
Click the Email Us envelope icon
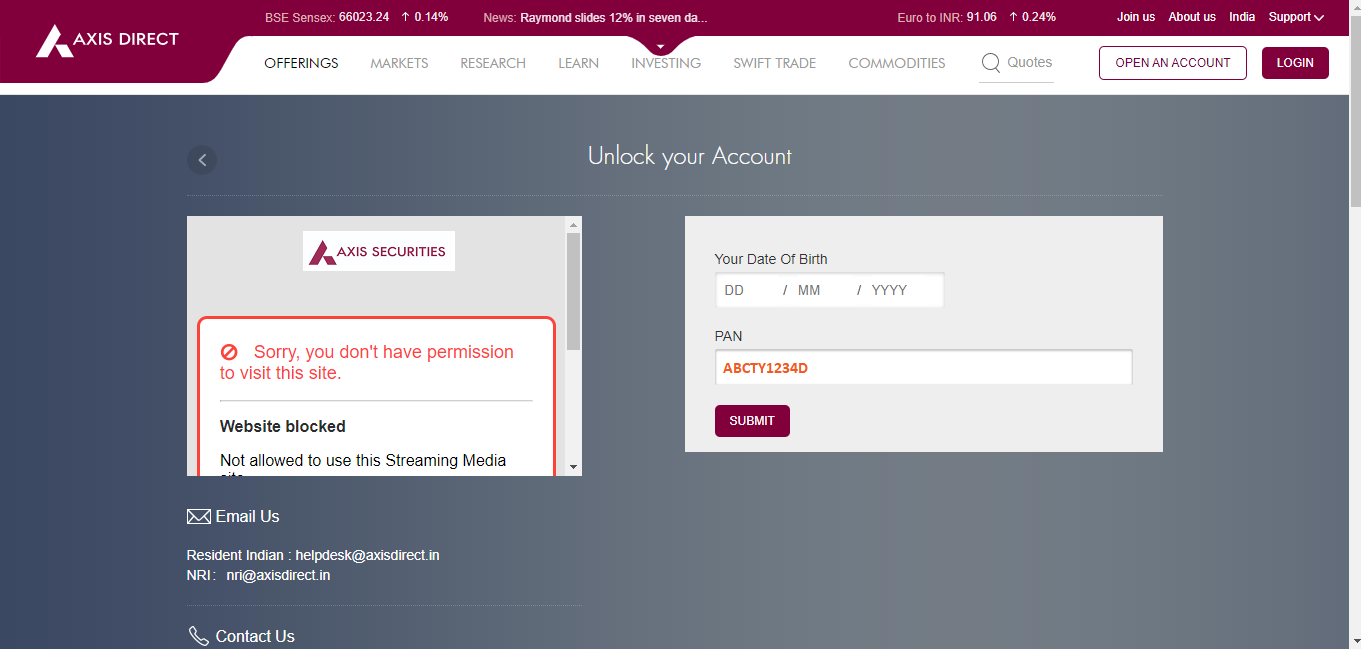198,517
